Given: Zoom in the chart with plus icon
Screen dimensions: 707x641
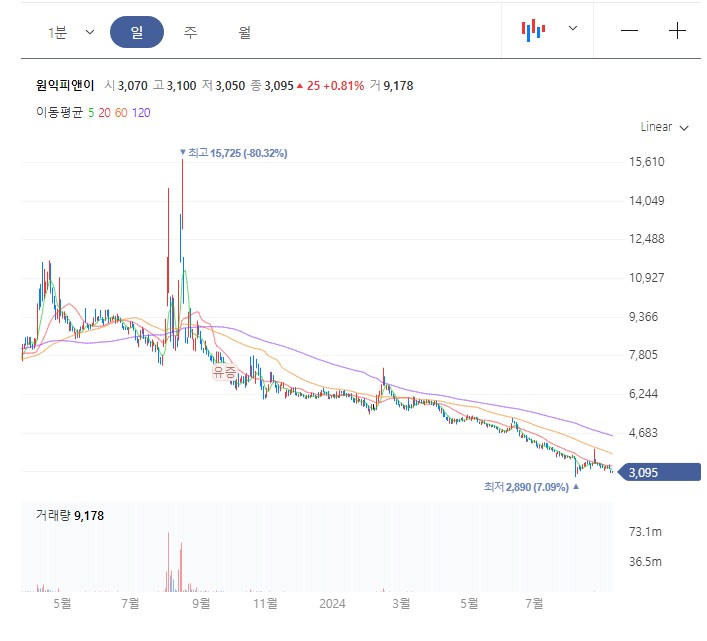Looking at the screenshot, I should pos(677,31).
